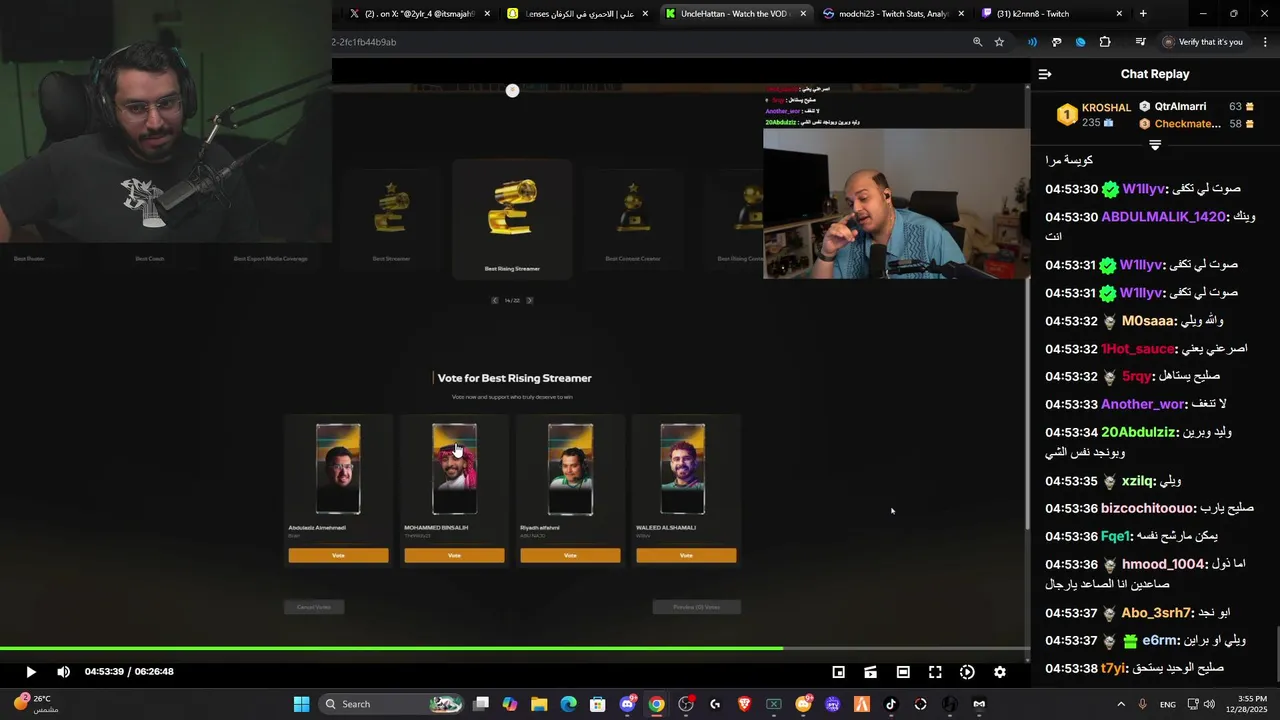The width and height of the screenshot is (1280, 720).
Task: Mute the video volume
Action: 63,672
